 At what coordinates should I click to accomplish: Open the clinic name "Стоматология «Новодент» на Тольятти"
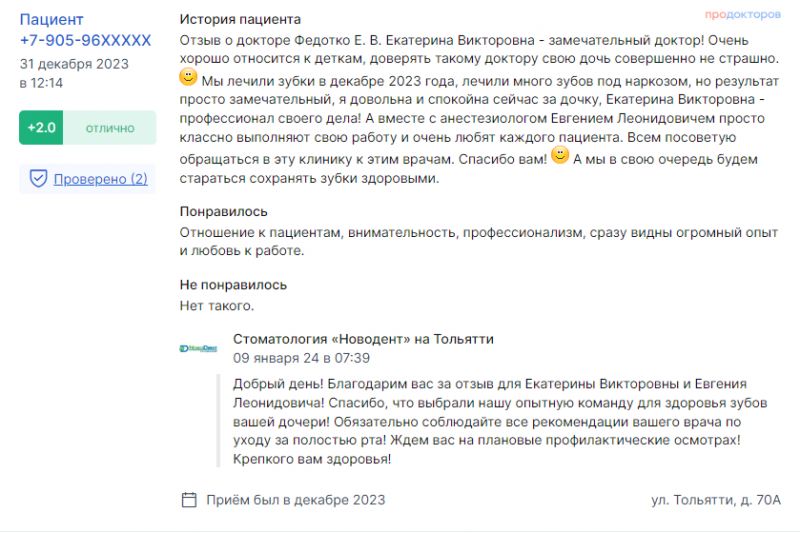click(363, 339)
